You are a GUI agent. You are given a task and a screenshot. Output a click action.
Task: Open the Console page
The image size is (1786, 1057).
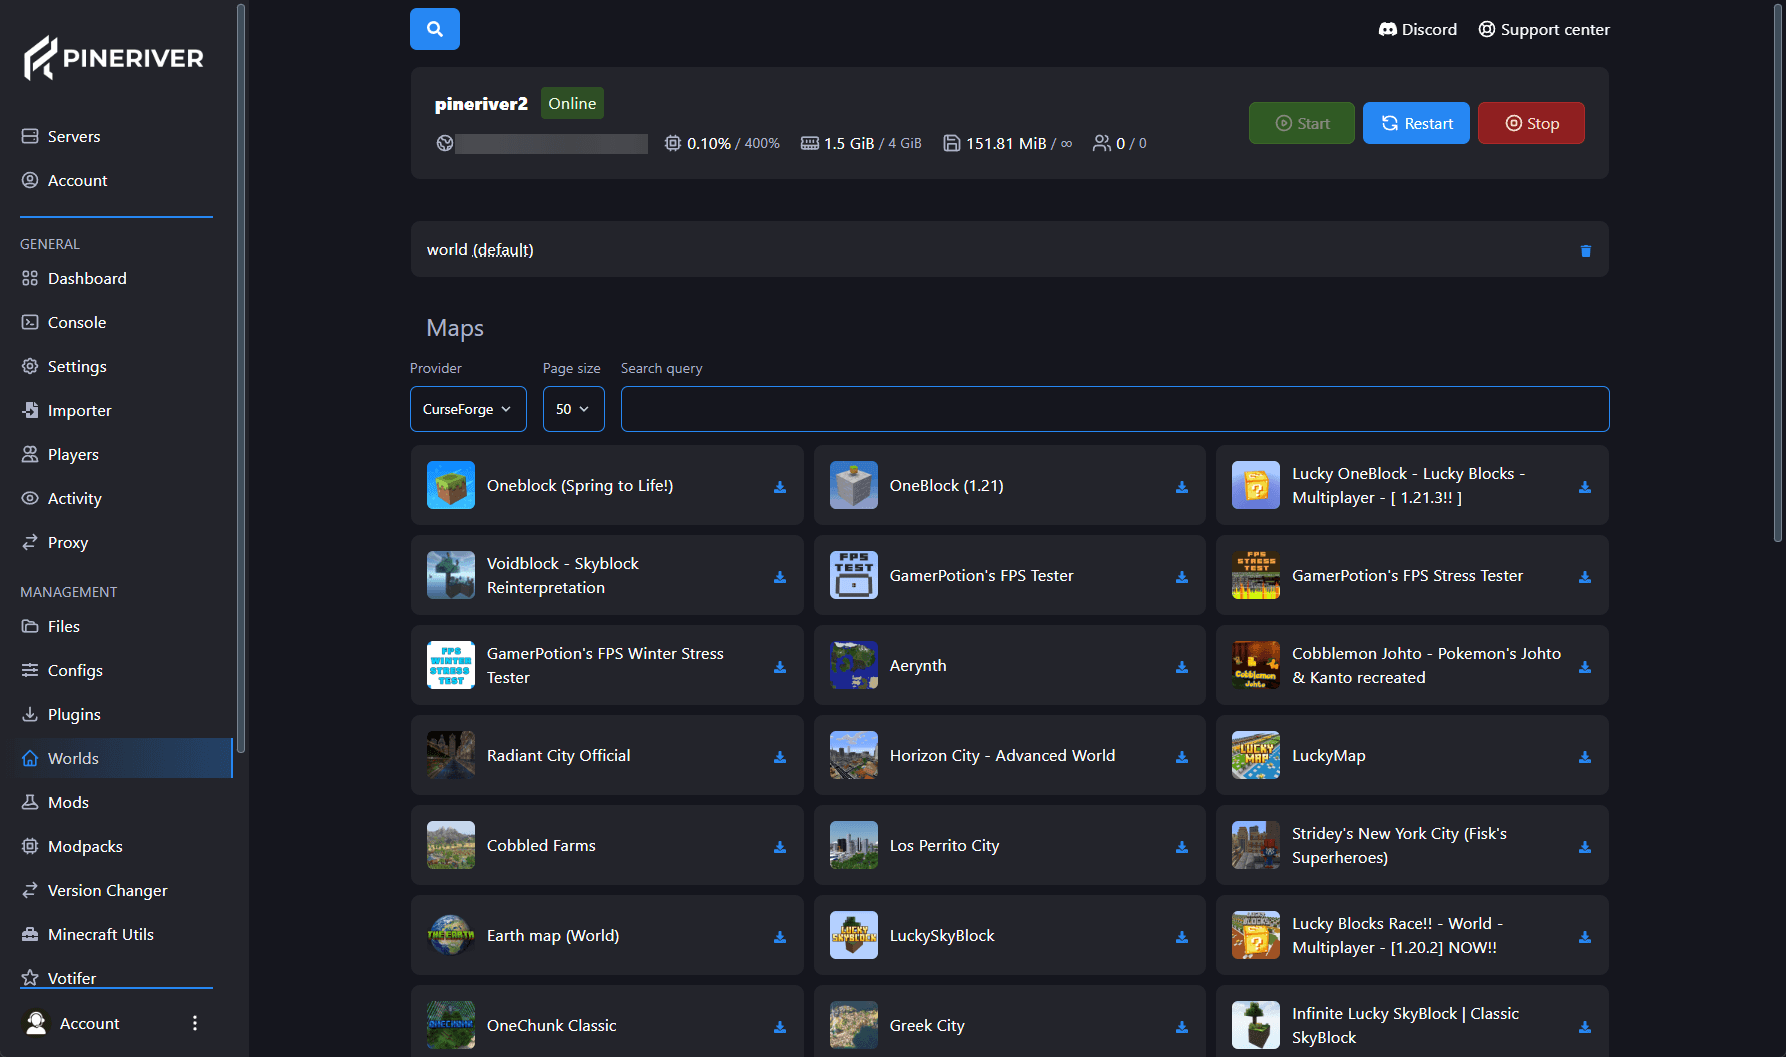(x=64, y=322)
